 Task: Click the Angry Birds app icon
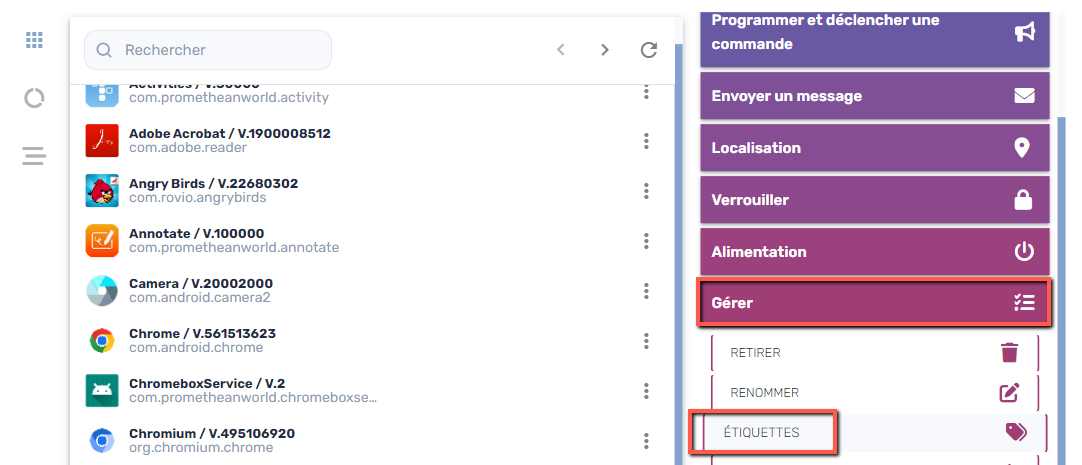[x=102, y=190]
